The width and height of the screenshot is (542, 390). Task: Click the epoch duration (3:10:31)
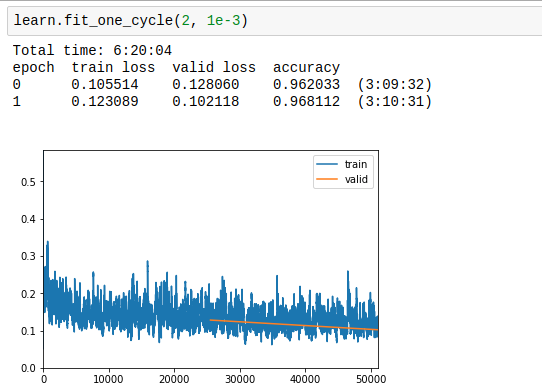[395, 102]
